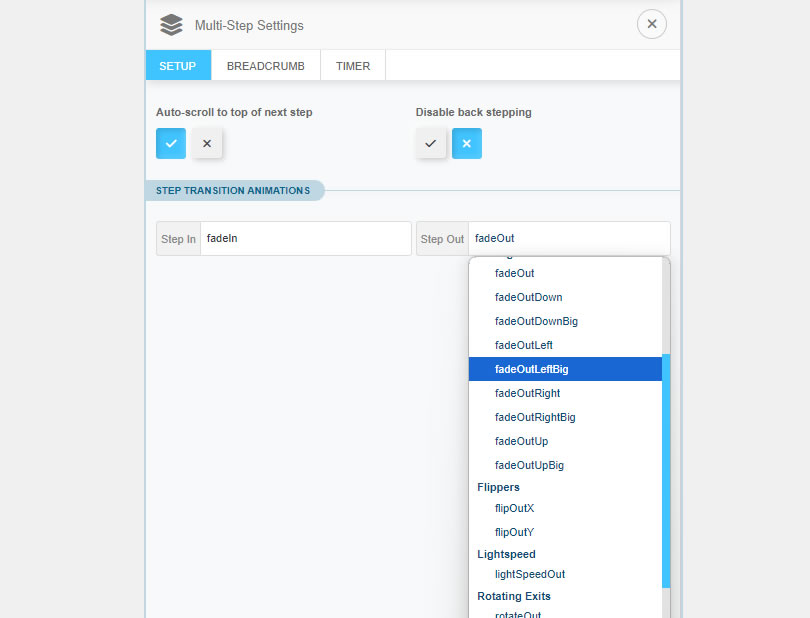Open the Step In animation dropdown
The image size is (810, 618).
(306, 238)
